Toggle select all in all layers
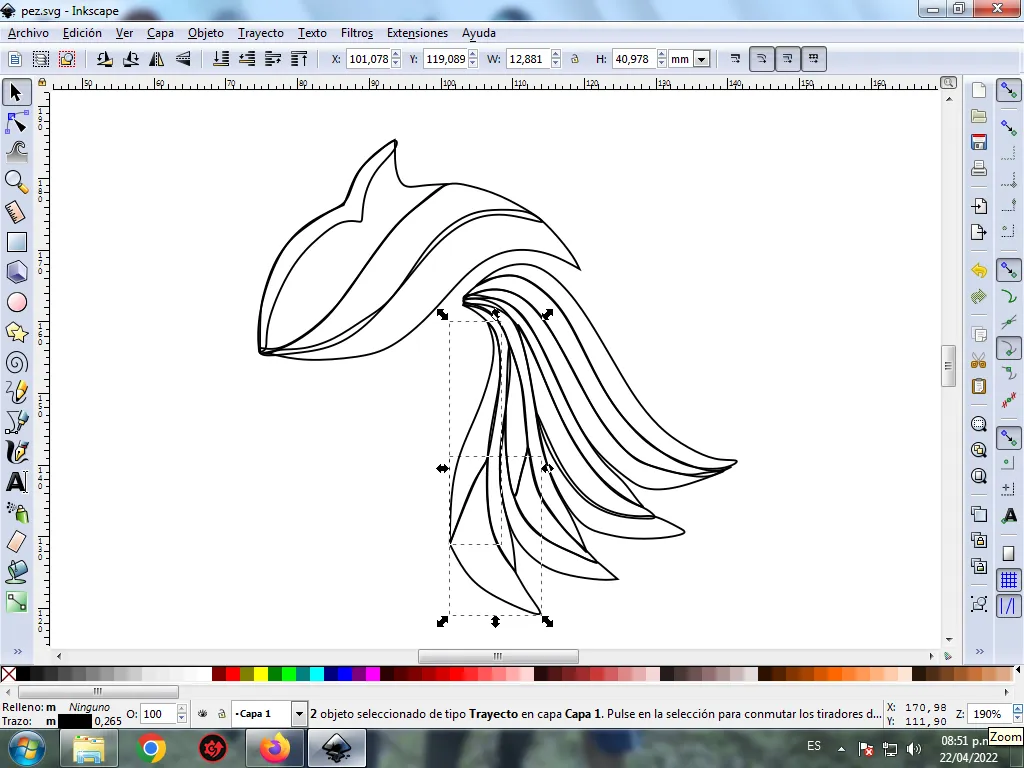1024x768 pixels. (x=40, y=59)
